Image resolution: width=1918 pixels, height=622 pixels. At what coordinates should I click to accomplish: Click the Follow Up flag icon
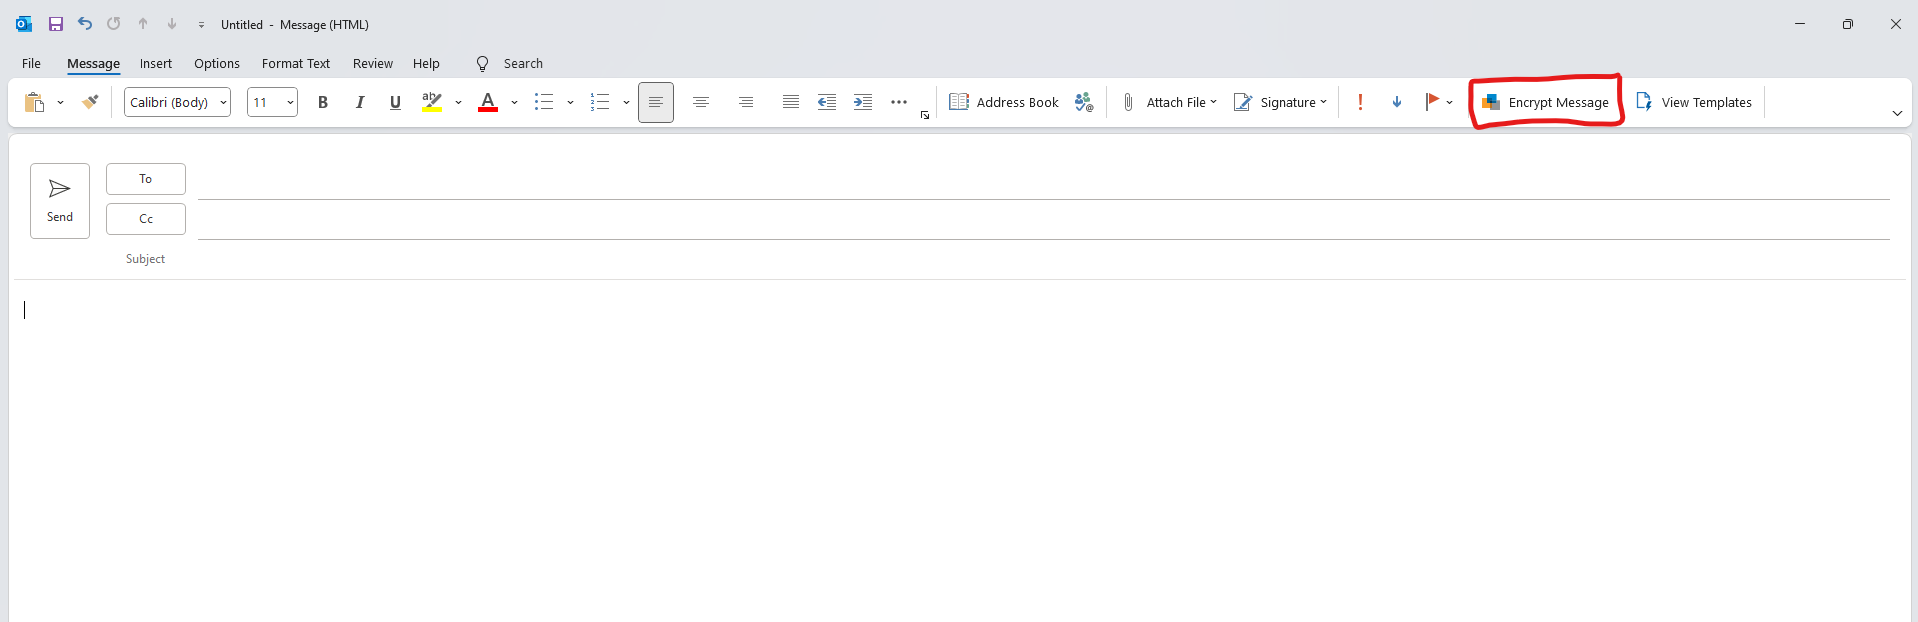pyautogui.click(x=1432, y=101)
